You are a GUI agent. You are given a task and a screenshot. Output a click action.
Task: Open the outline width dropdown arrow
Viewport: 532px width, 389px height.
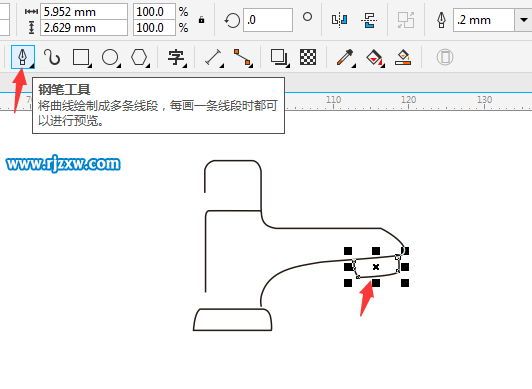point(524,20)
